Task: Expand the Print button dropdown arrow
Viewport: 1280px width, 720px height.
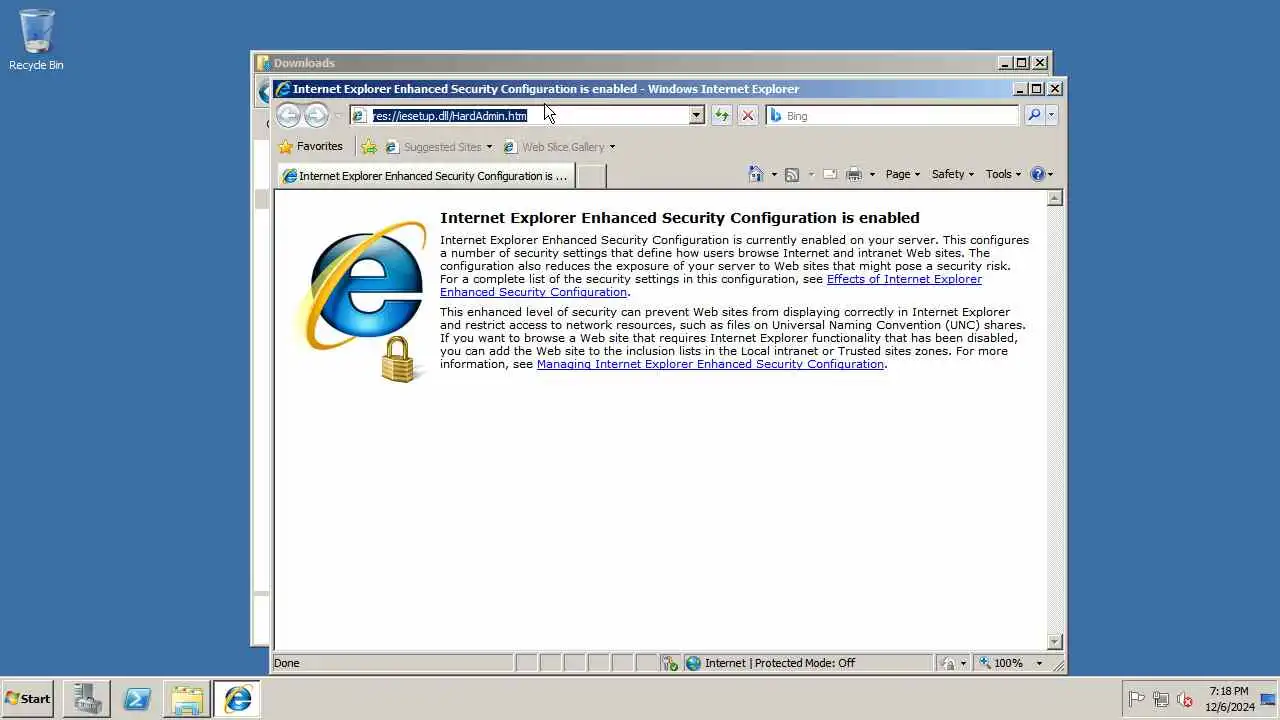Action: pos(872,174)
